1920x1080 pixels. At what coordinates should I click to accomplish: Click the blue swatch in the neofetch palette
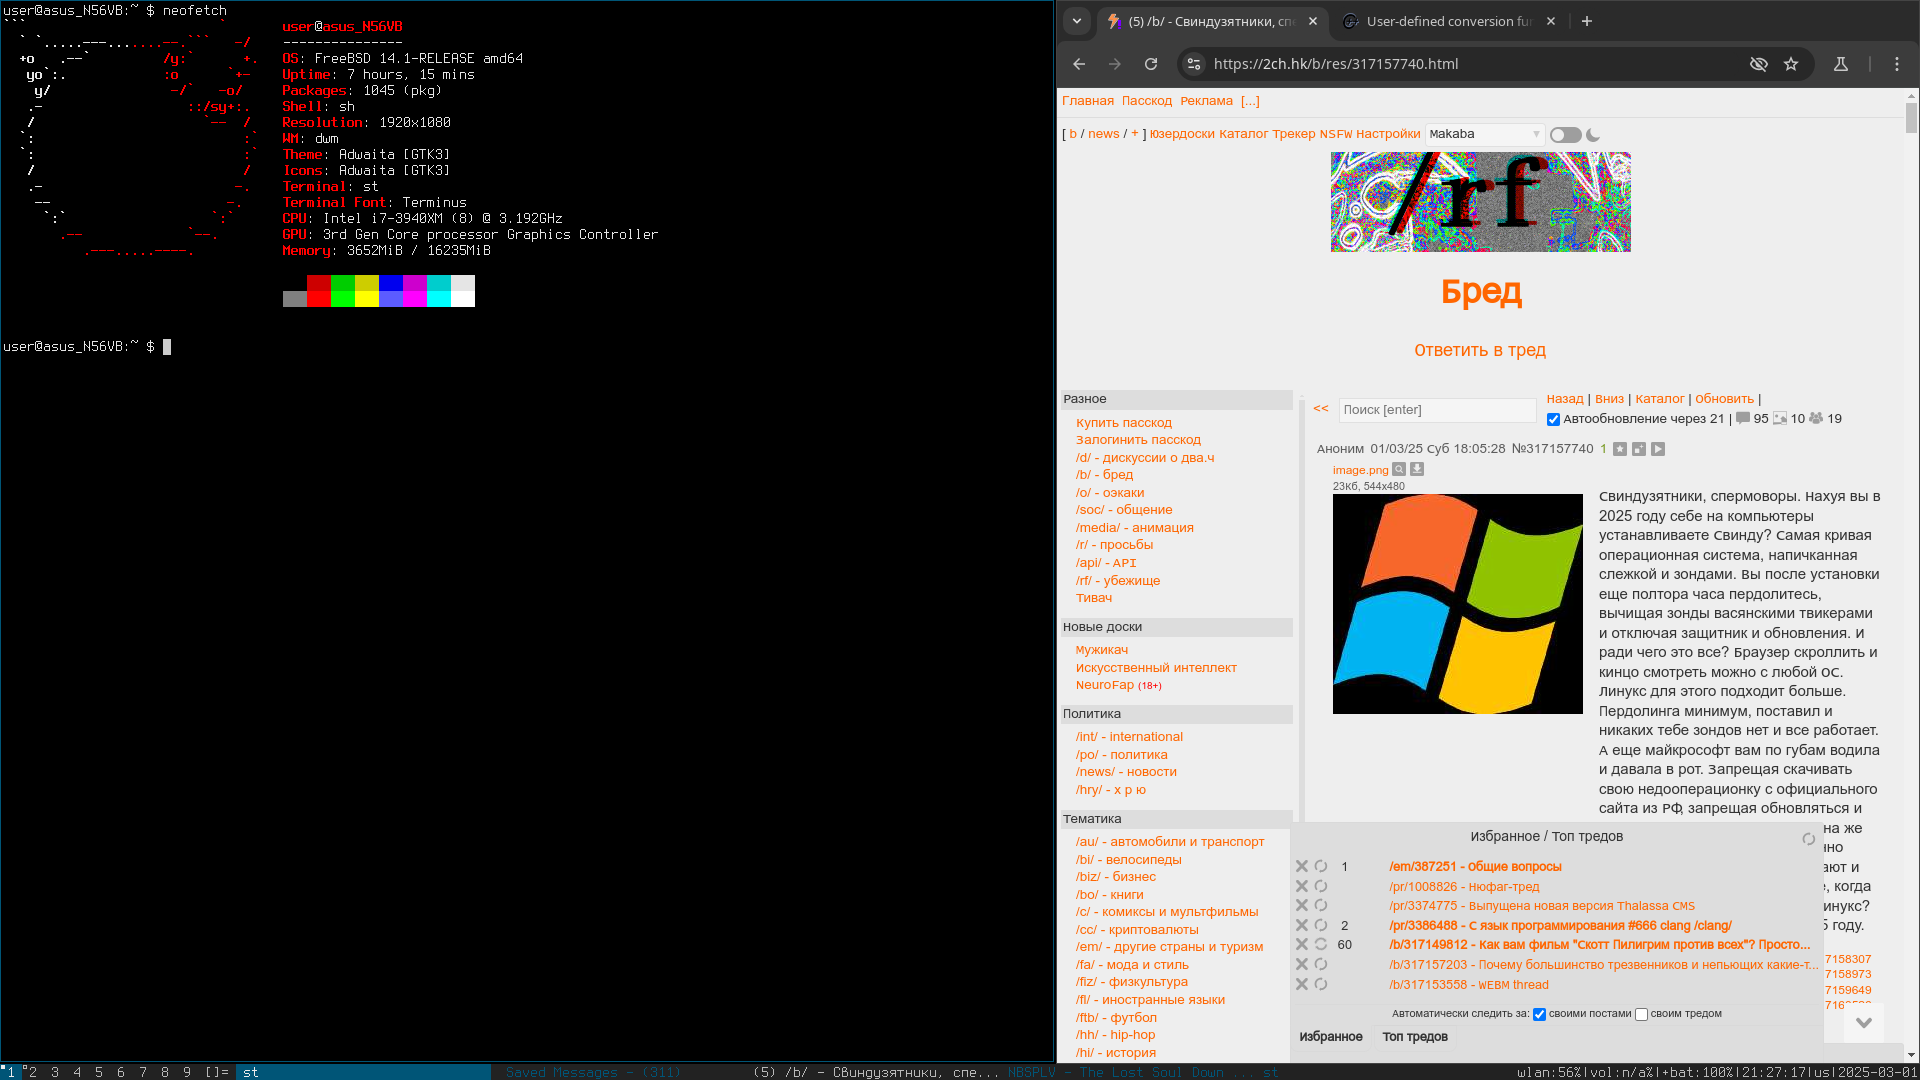pos(391,283)
